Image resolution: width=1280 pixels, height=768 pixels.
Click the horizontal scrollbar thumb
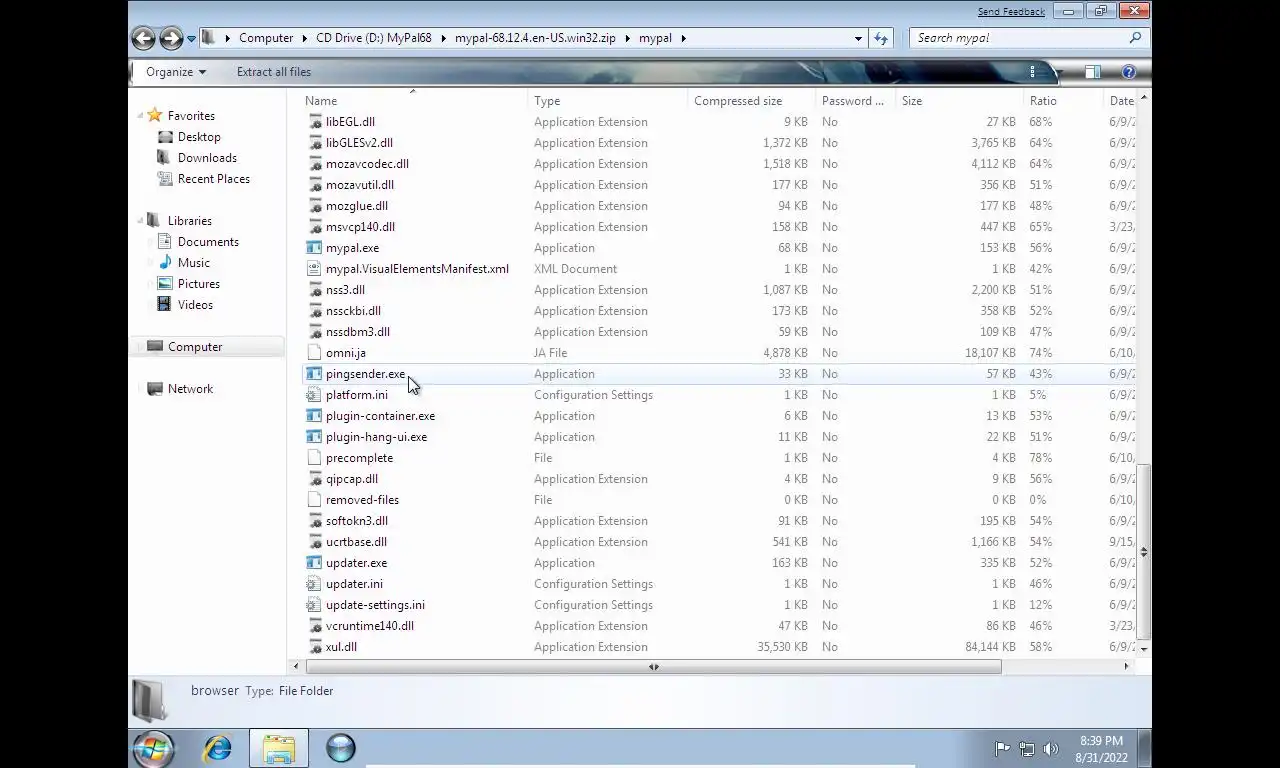654,667
